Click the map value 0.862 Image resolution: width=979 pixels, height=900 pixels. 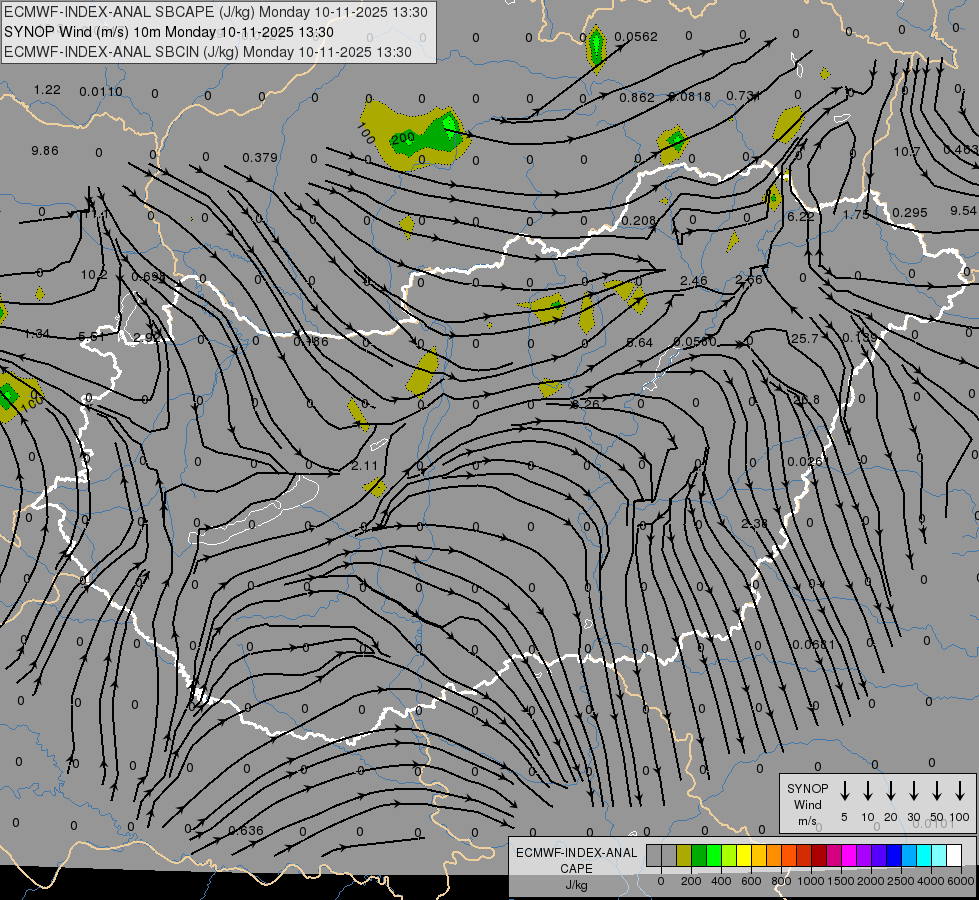(637, 97)
